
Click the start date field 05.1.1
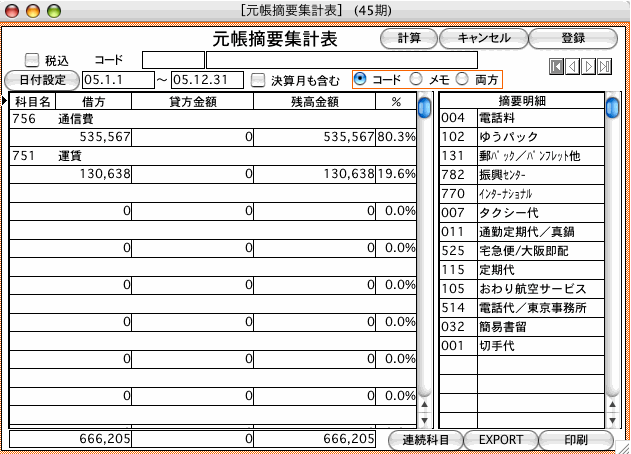(118, 79)
